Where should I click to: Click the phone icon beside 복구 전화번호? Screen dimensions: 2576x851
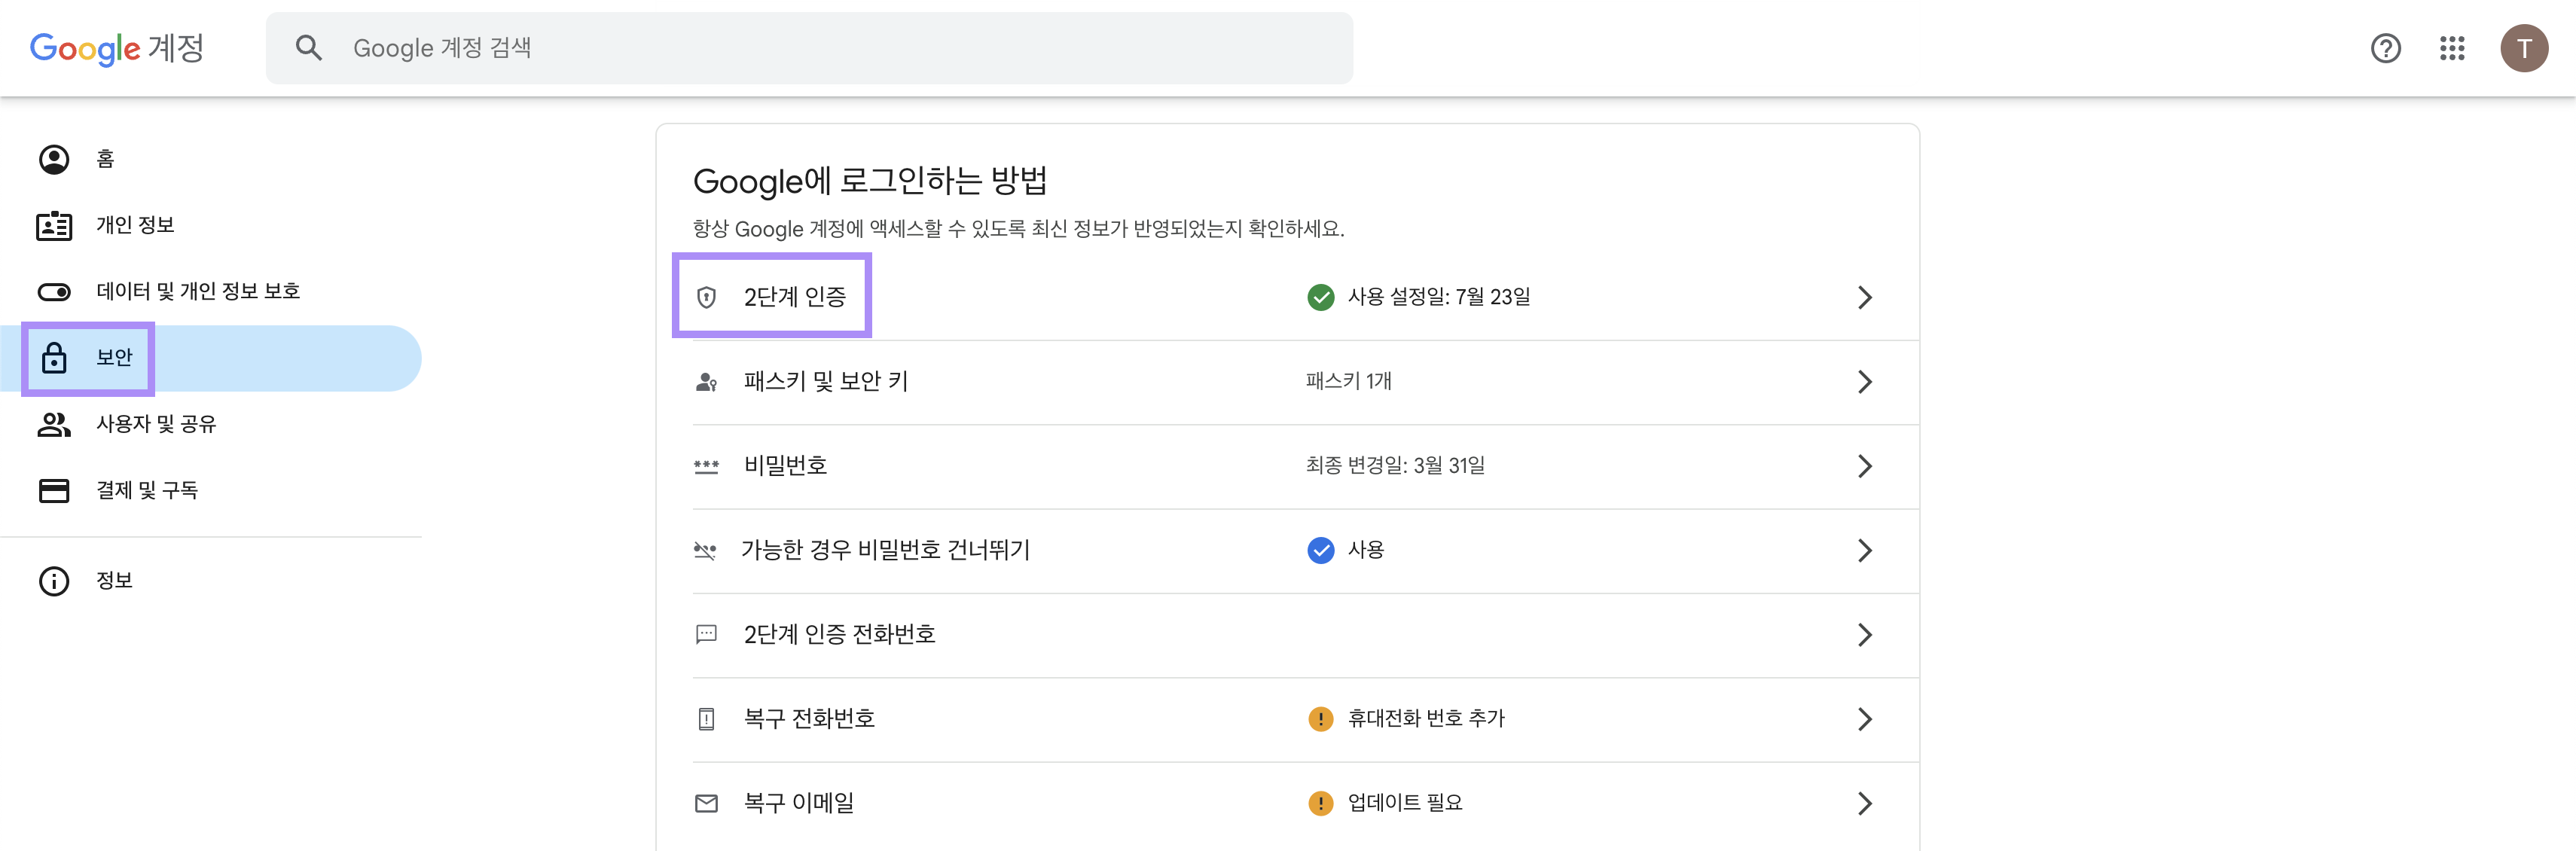click(706, 719)
